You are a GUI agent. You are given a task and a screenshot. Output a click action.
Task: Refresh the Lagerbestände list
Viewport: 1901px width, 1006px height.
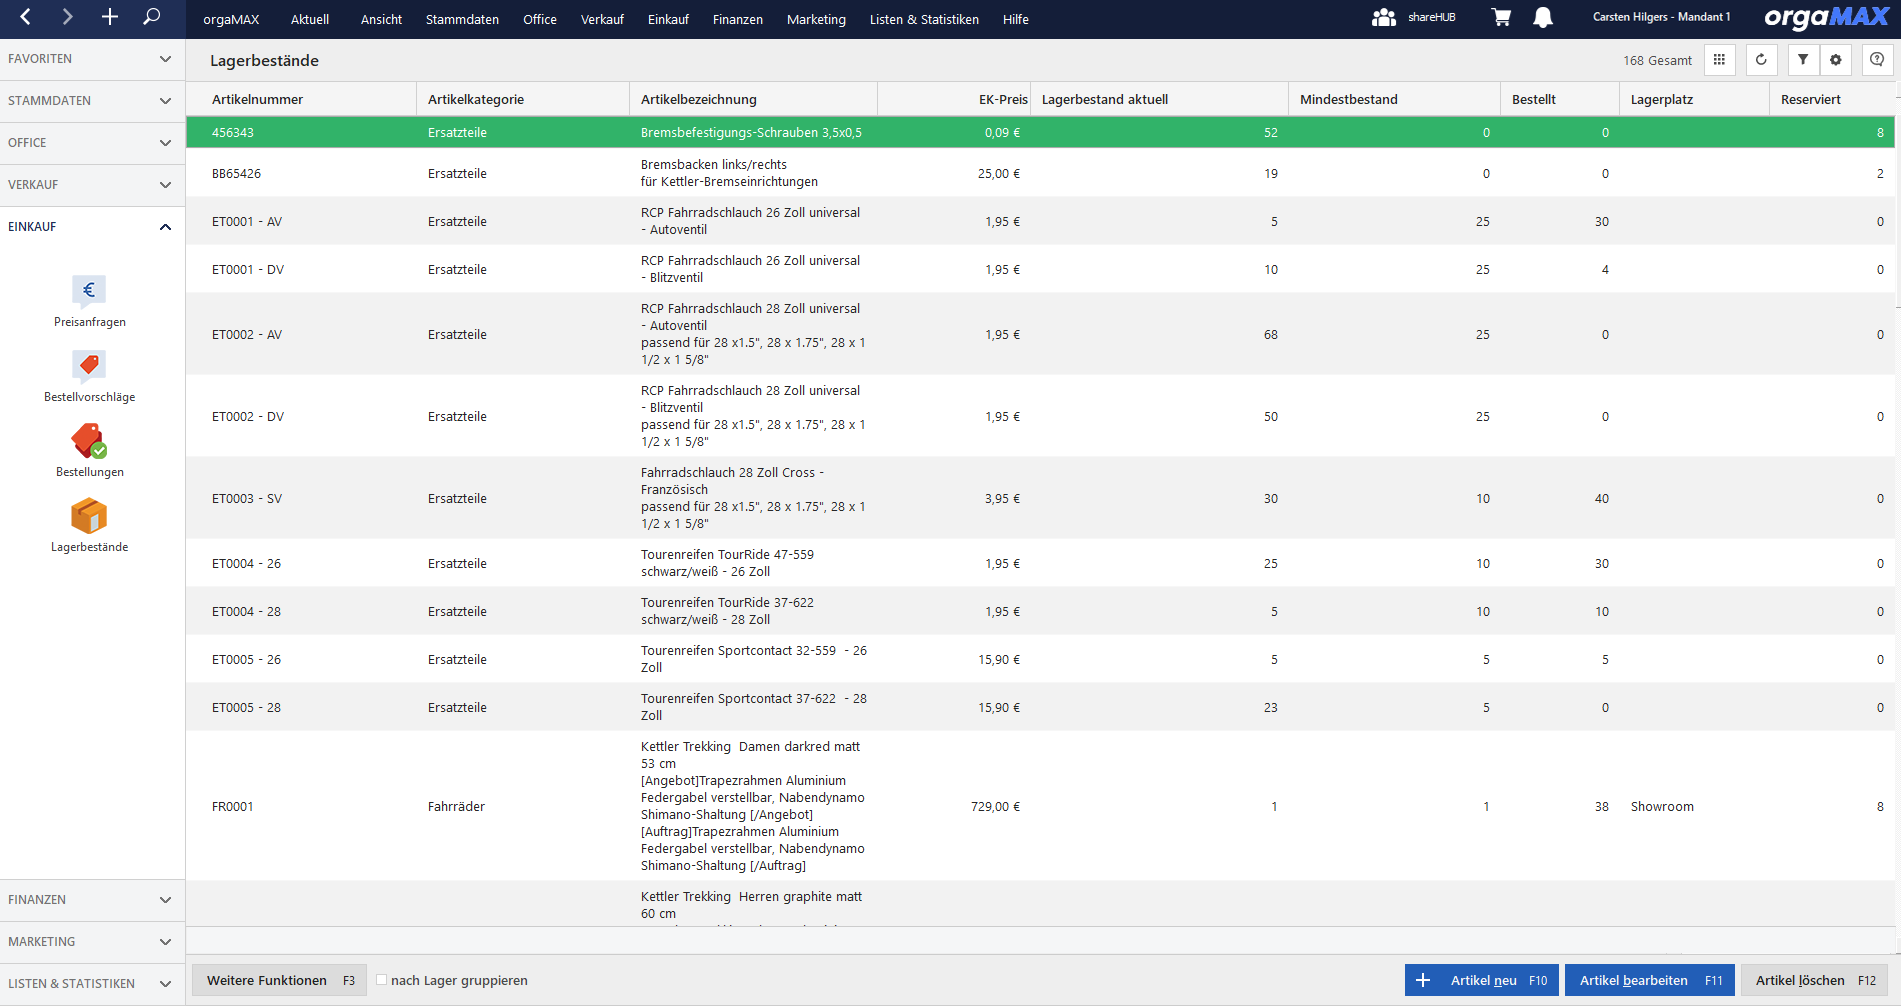tap(1761, 60)
